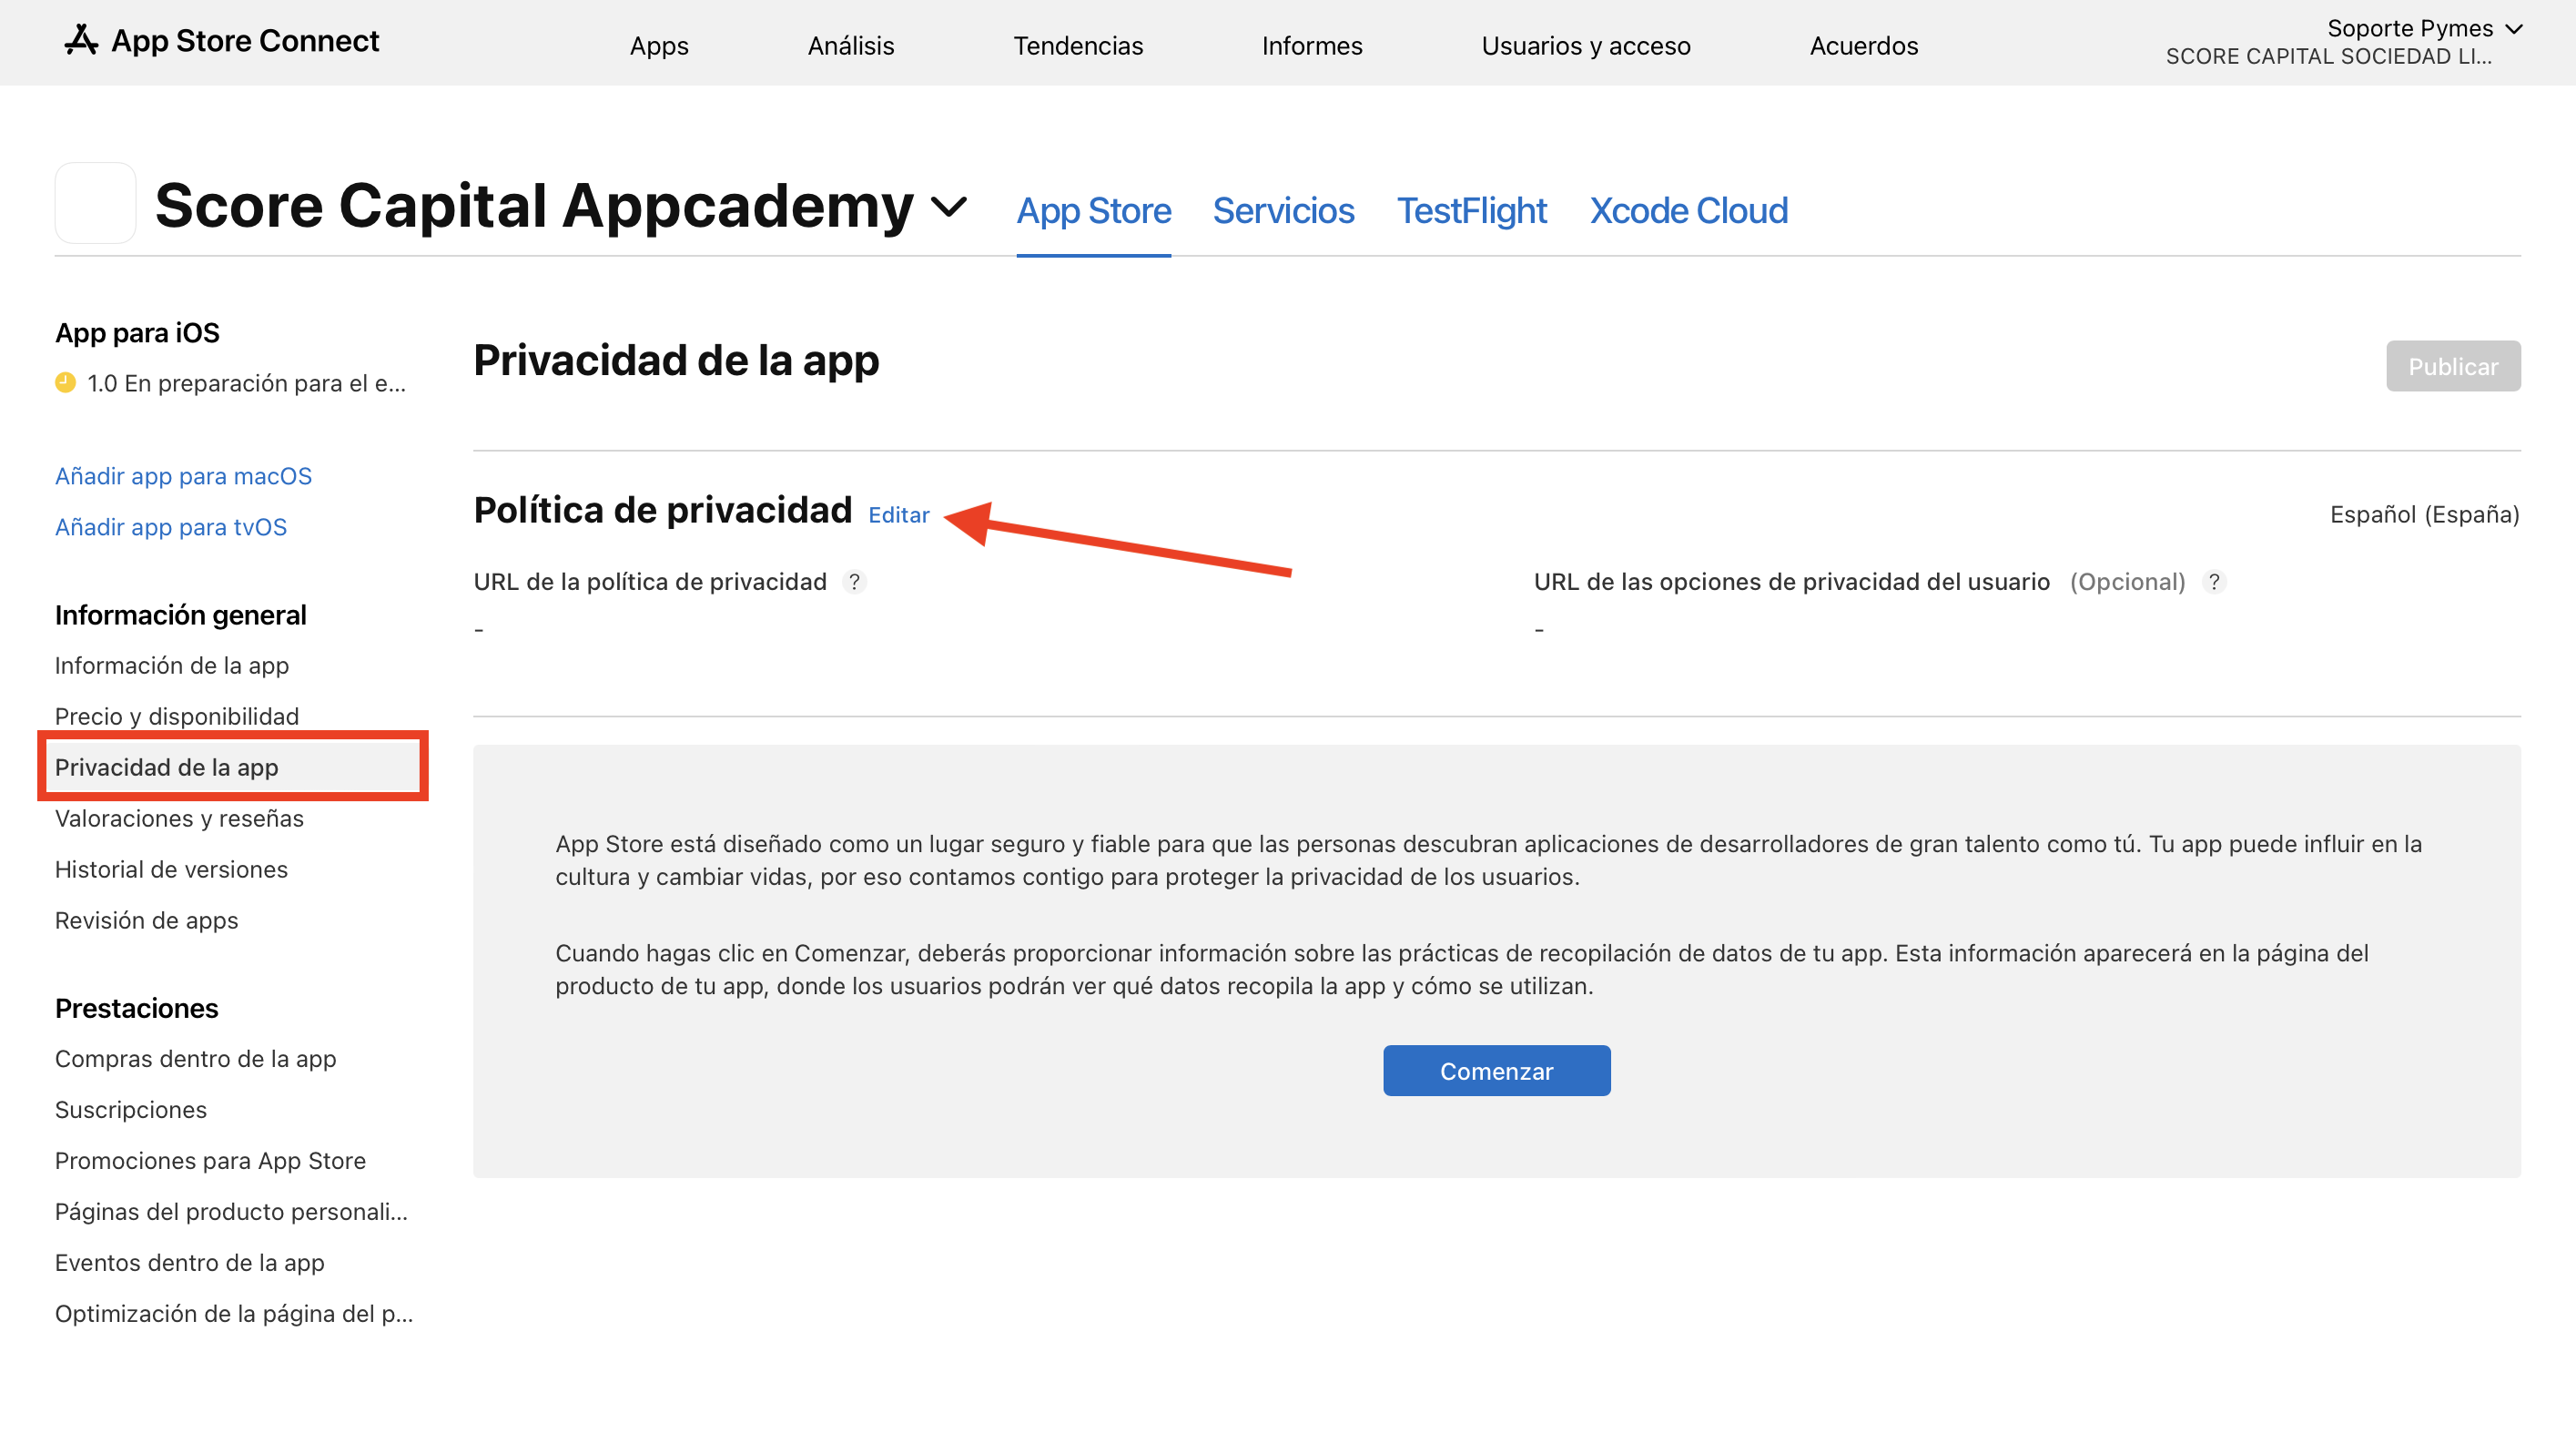Image resolution: width=2576 pixels, height=1433 pixels.
Task: Open Eventos dentro de la app
Action: coord(190,1263)
